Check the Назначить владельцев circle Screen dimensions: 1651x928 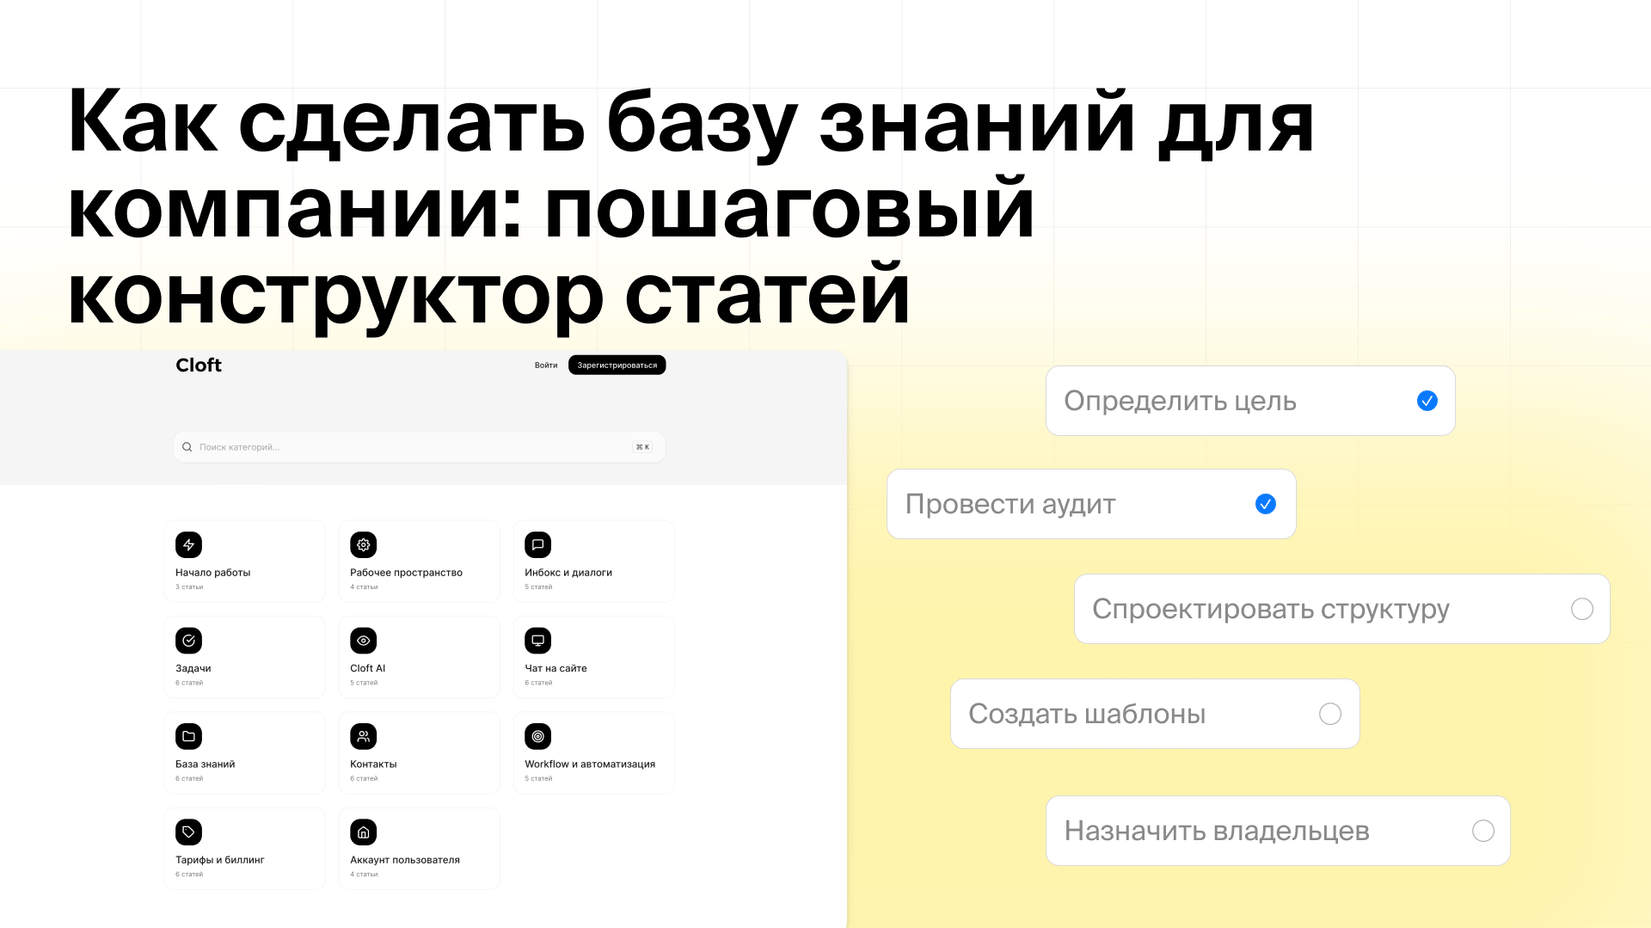[x=1483, y=831]
